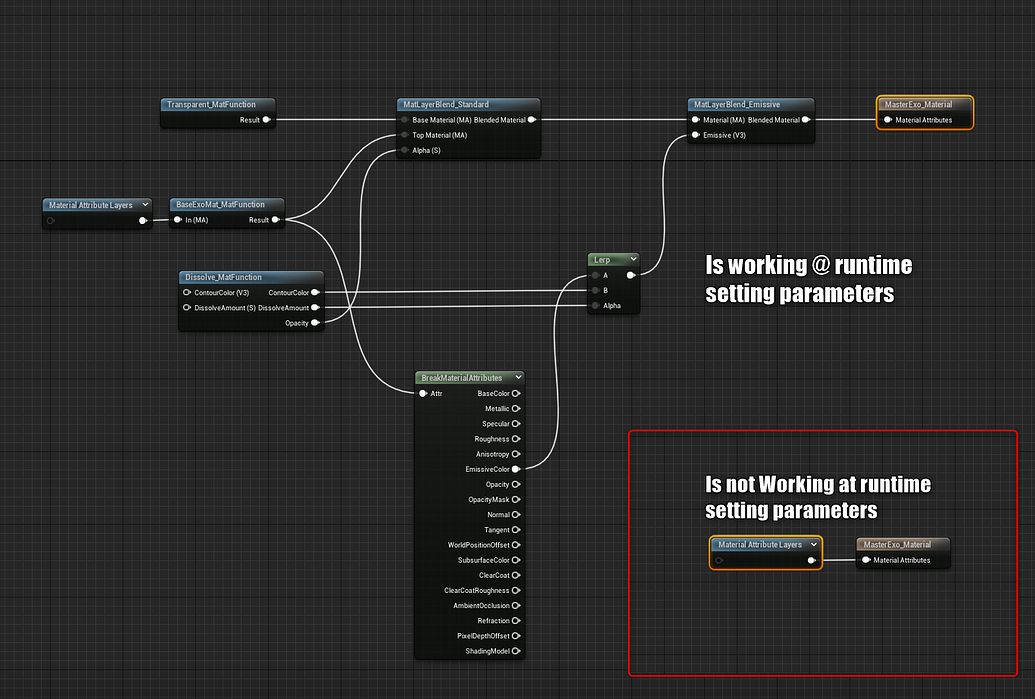Click the Opacity output pin on Dissolve_MatFunction

[x=316, y=323]
